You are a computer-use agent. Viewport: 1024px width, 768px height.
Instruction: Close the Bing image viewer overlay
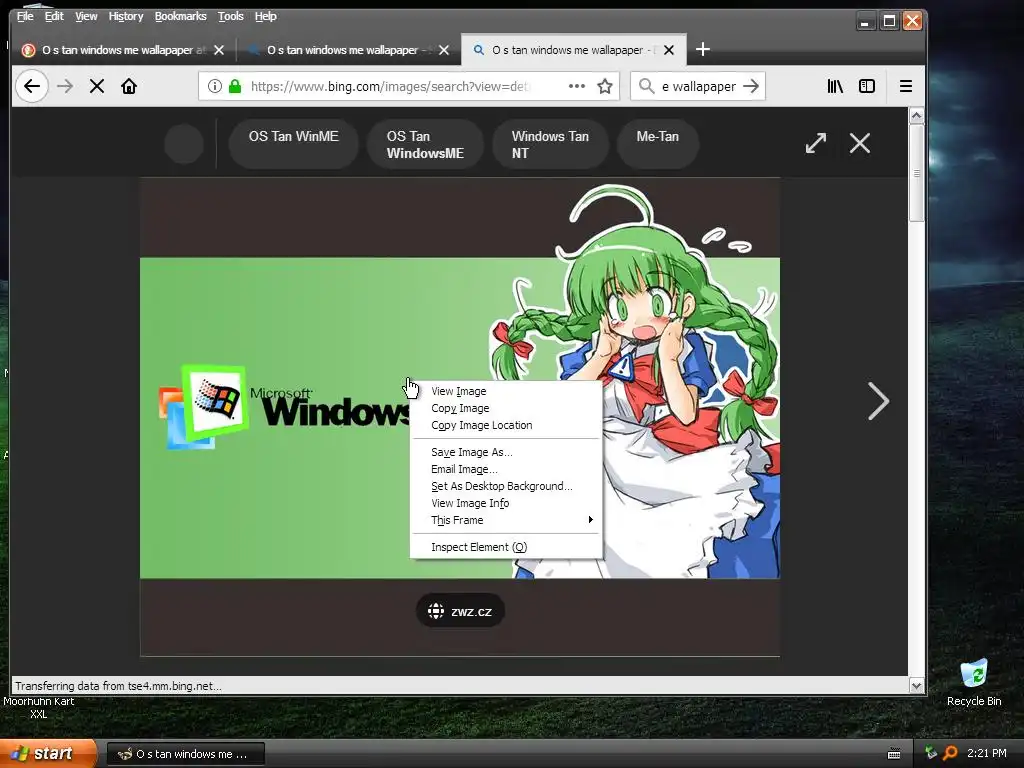859,143
